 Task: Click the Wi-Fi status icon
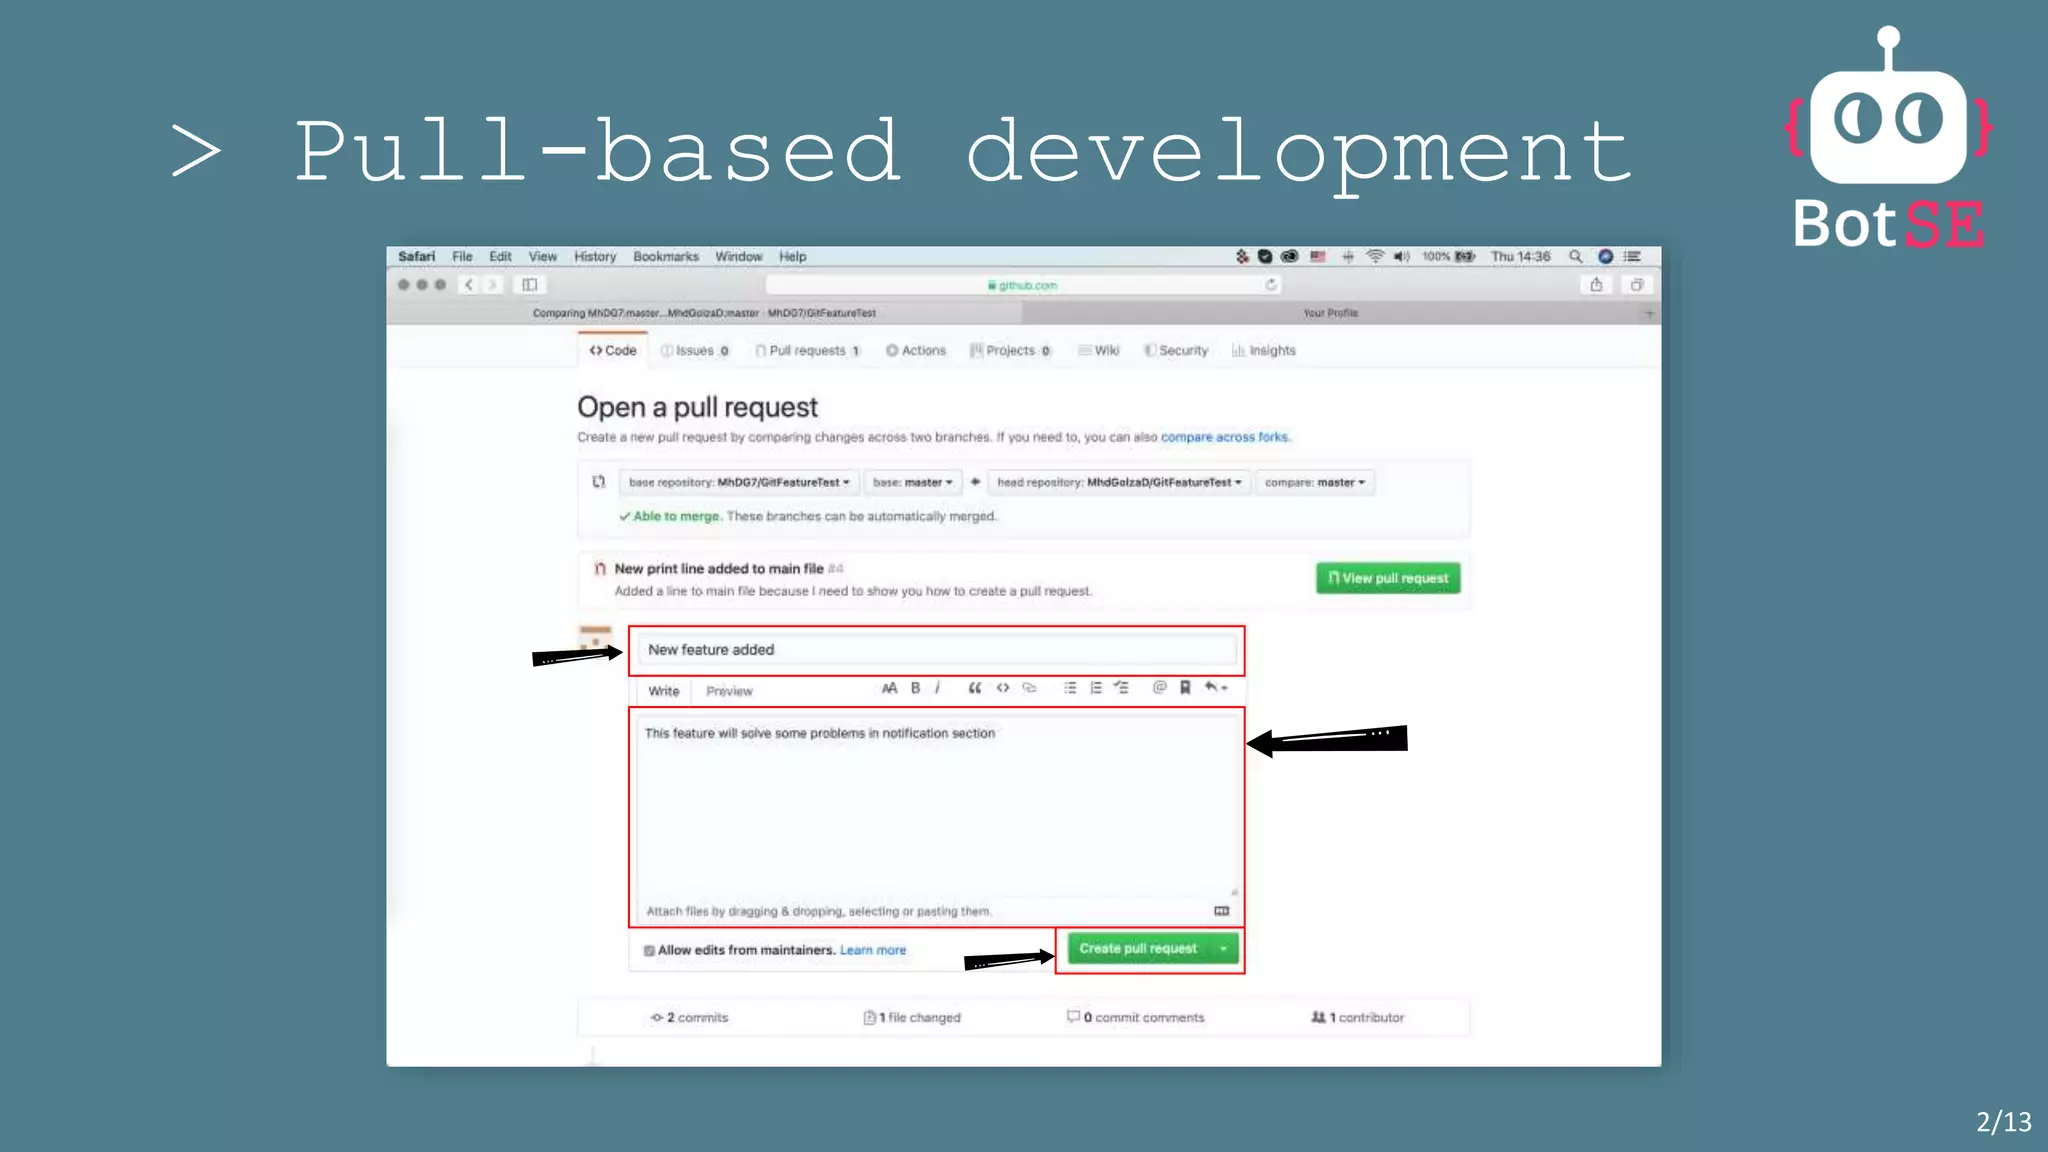pos(1376,257)
